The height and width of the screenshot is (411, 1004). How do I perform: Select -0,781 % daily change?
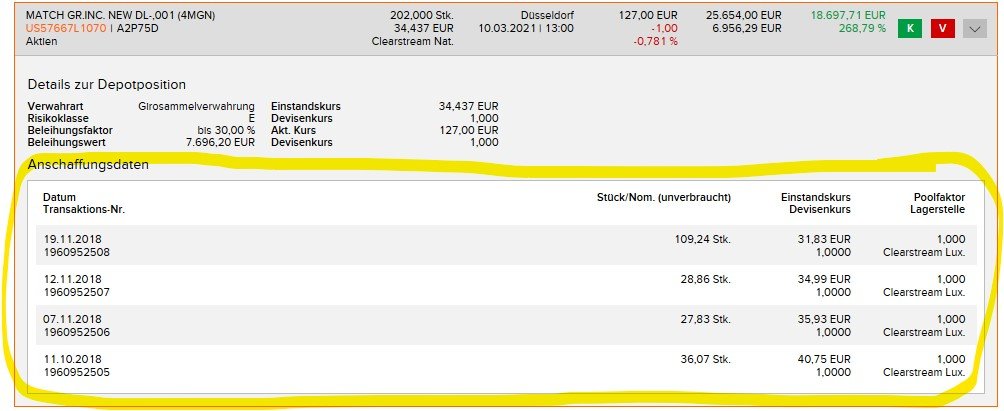coord(656,41)
